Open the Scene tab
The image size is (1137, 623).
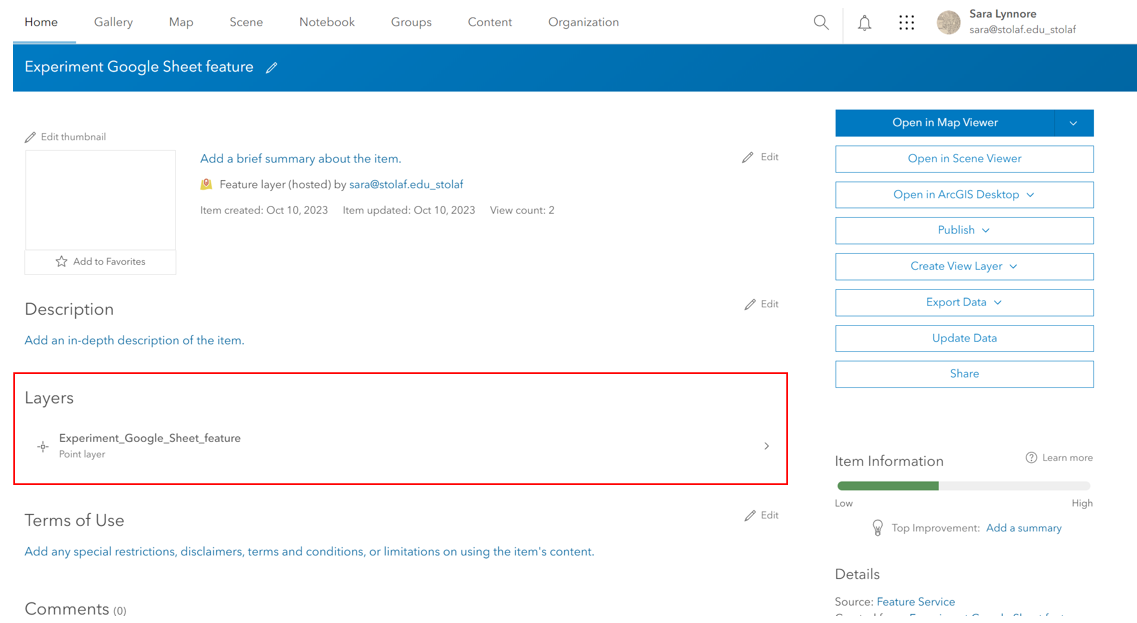tap(247, 22)
